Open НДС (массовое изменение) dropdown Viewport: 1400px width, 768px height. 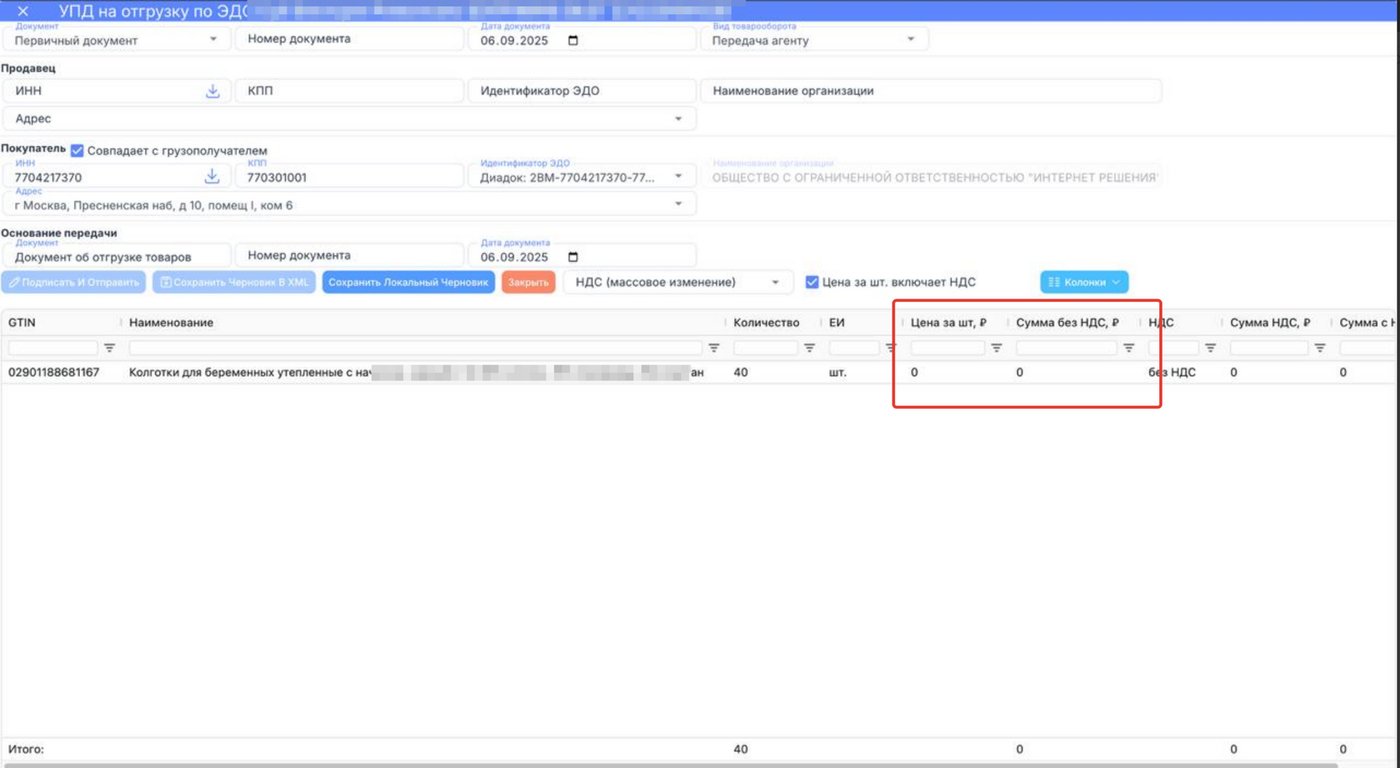(x=678, y=282)
